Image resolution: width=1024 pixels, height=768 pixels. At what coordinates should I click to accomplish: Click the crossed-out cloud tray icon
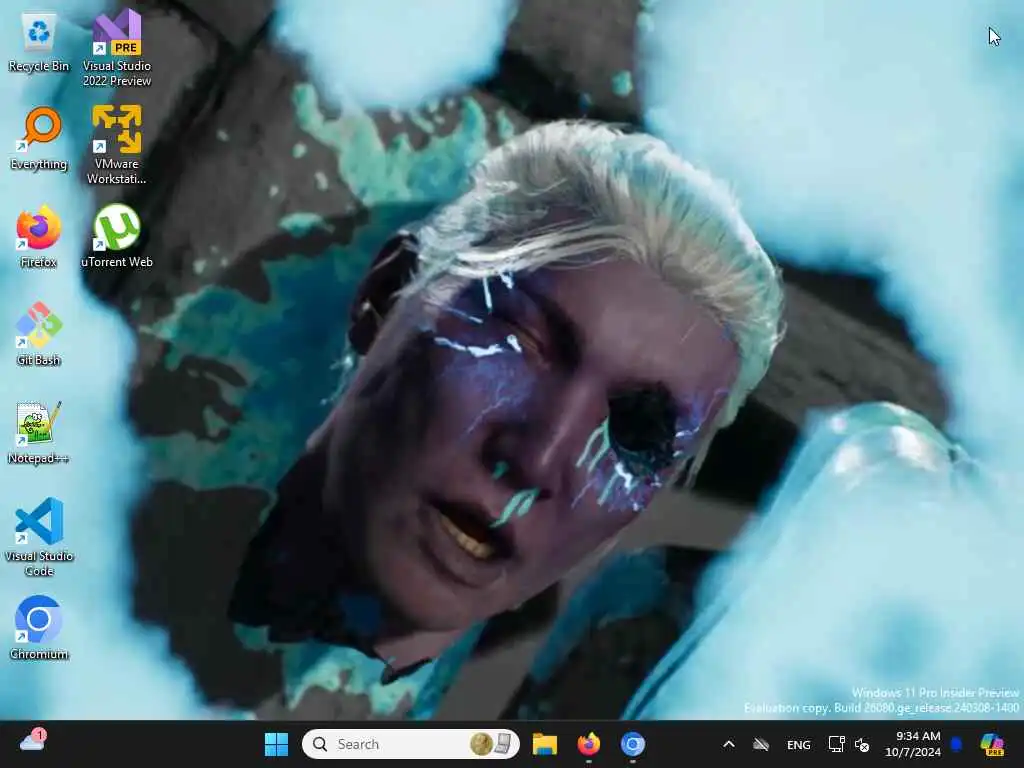(761, 744)
